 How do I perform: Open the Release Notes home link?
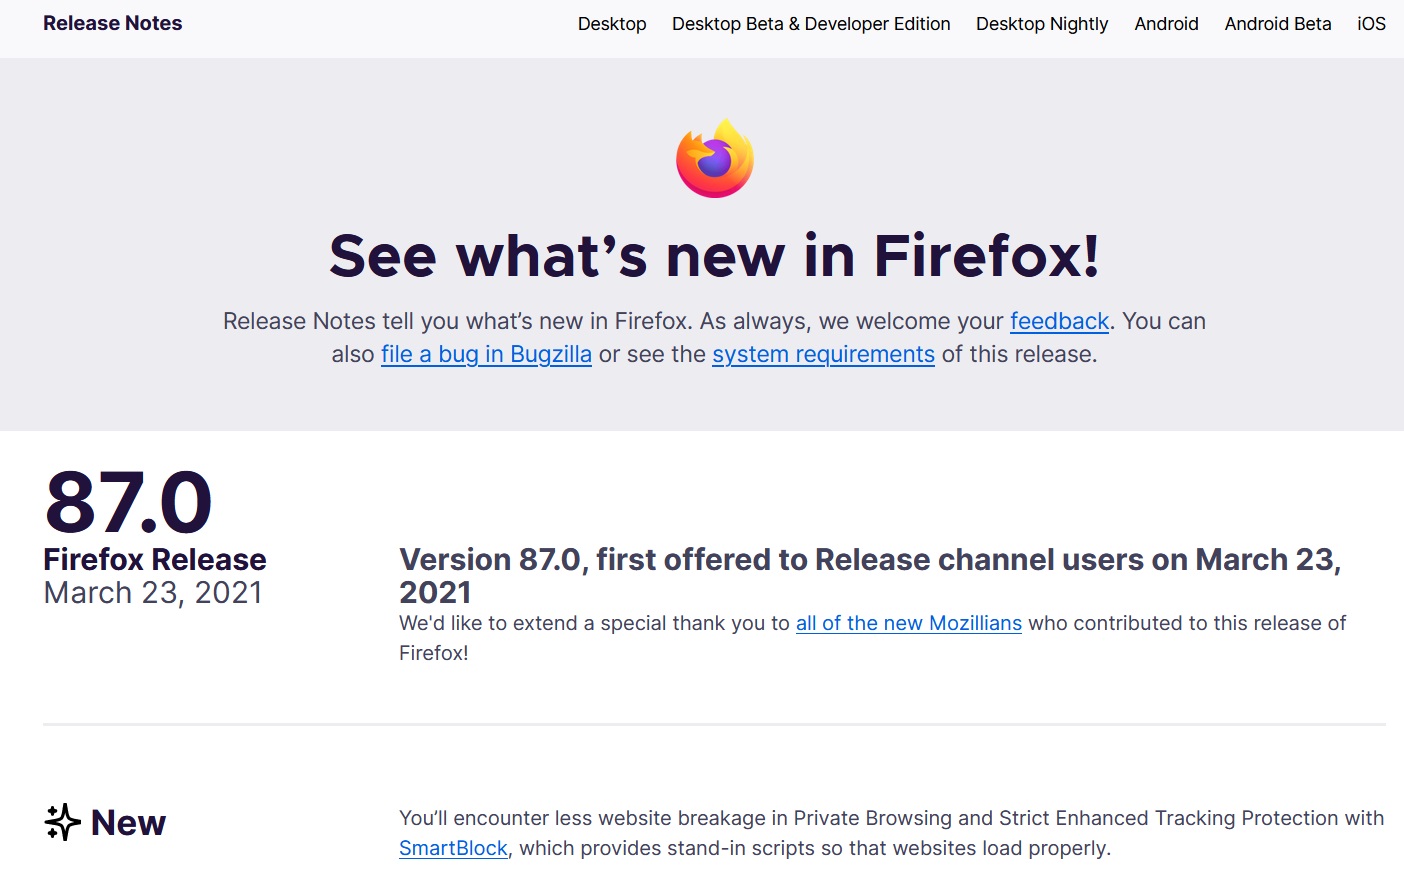113,23
